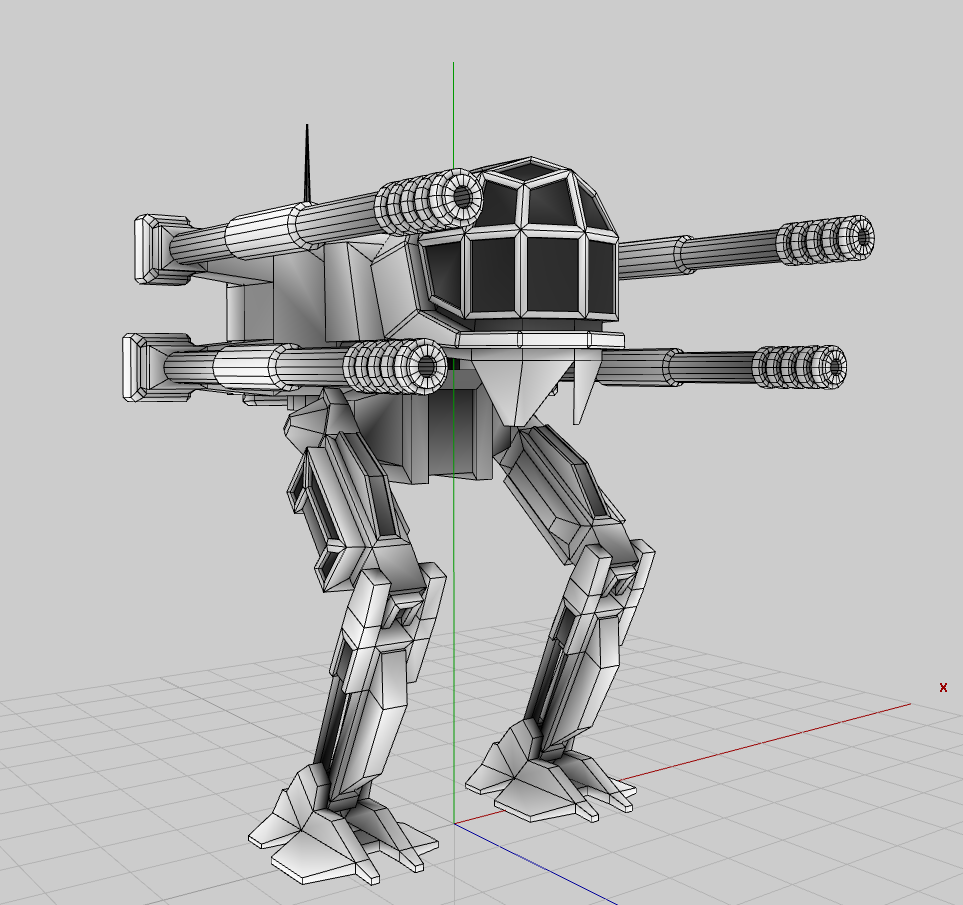This screenshot has height=905, width=963.
Task: Select the world origin point
Action: (456, 823)
